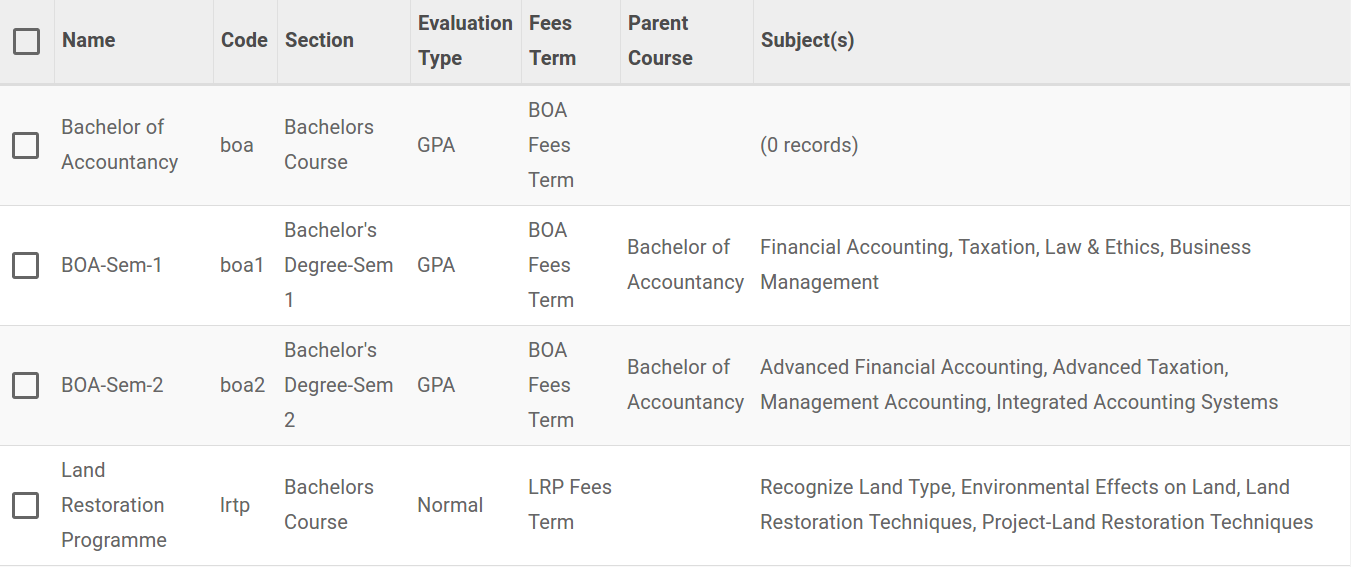
Task: Open the BOA-Sem-2 course record
Action: tap(112, 385)
